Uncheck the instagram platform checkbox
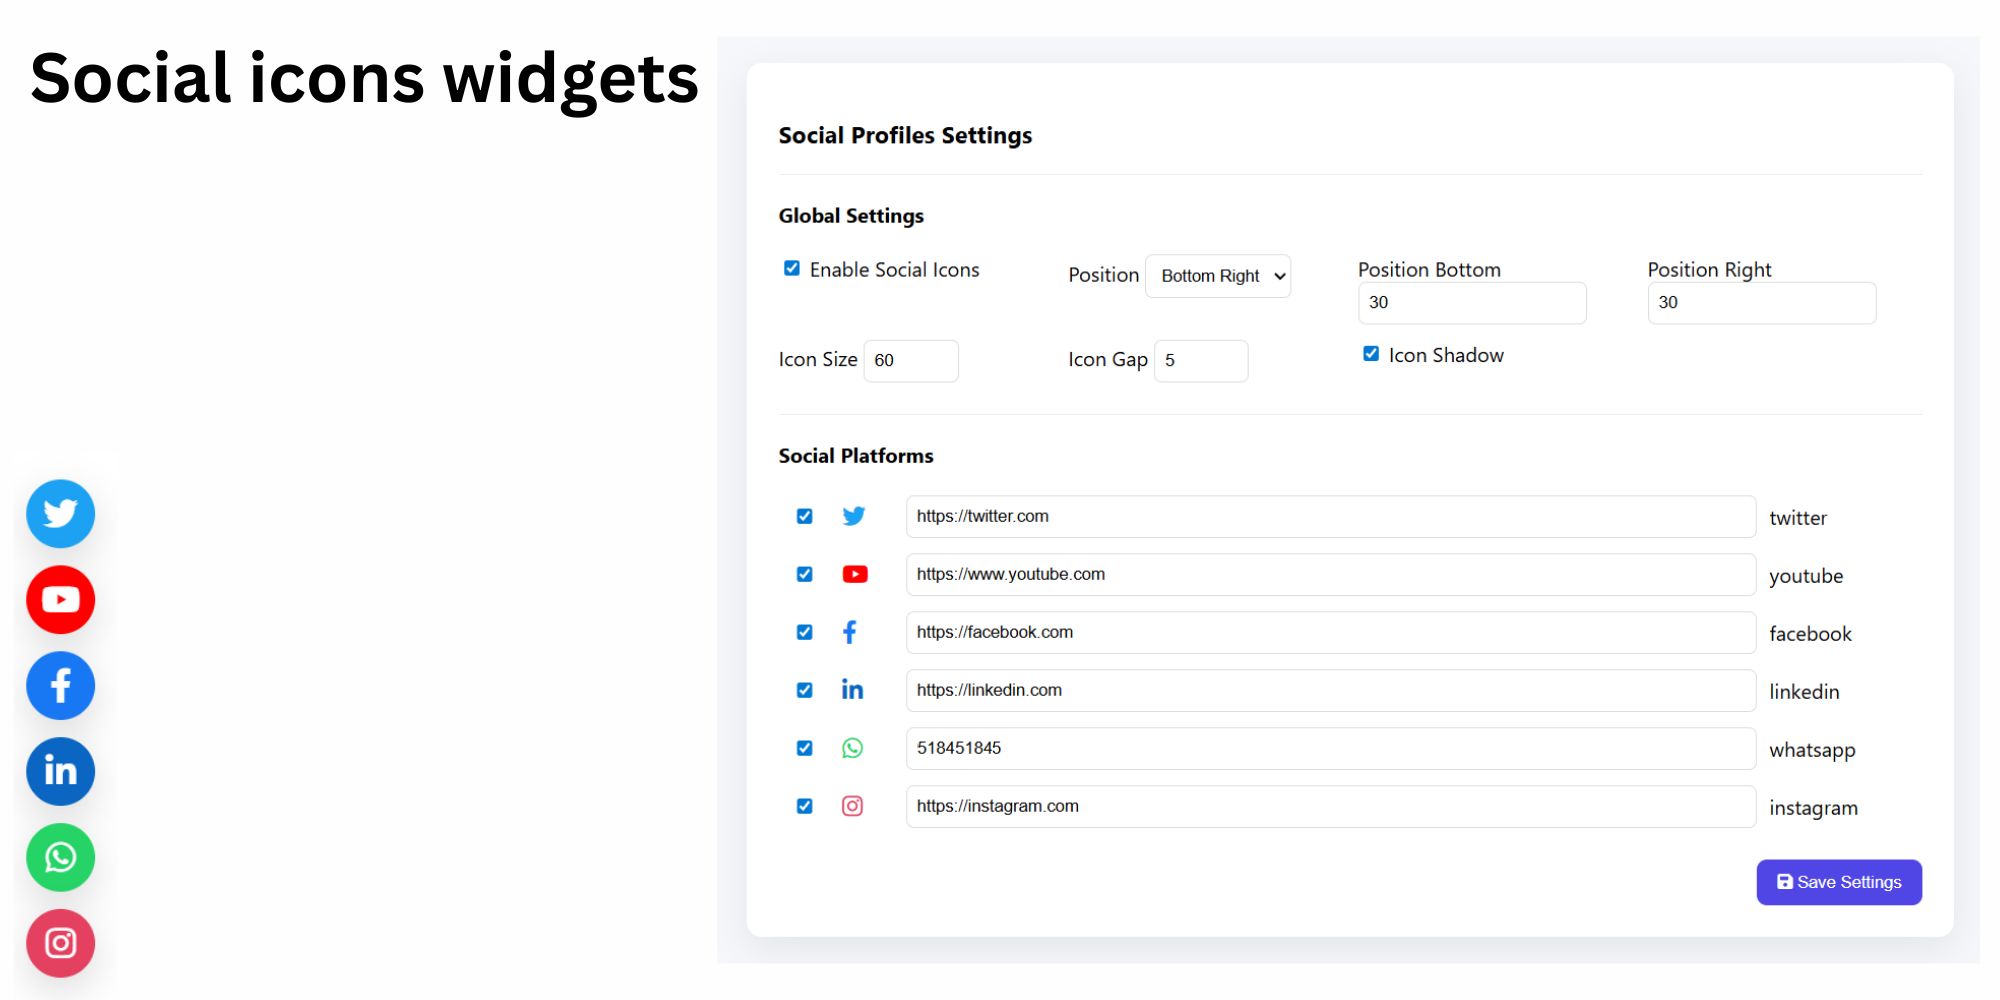 (x=804, y=806)
